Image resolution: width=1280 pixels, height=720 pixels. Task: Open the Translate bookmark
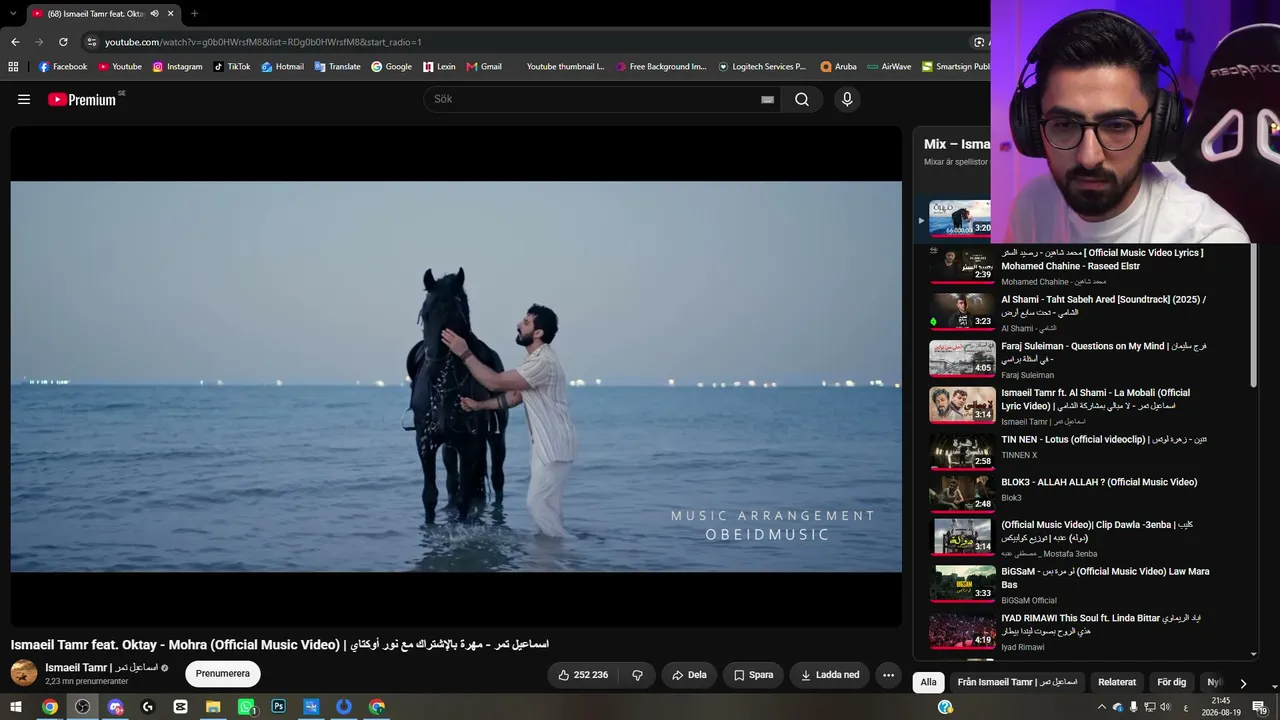pos(337,67)
